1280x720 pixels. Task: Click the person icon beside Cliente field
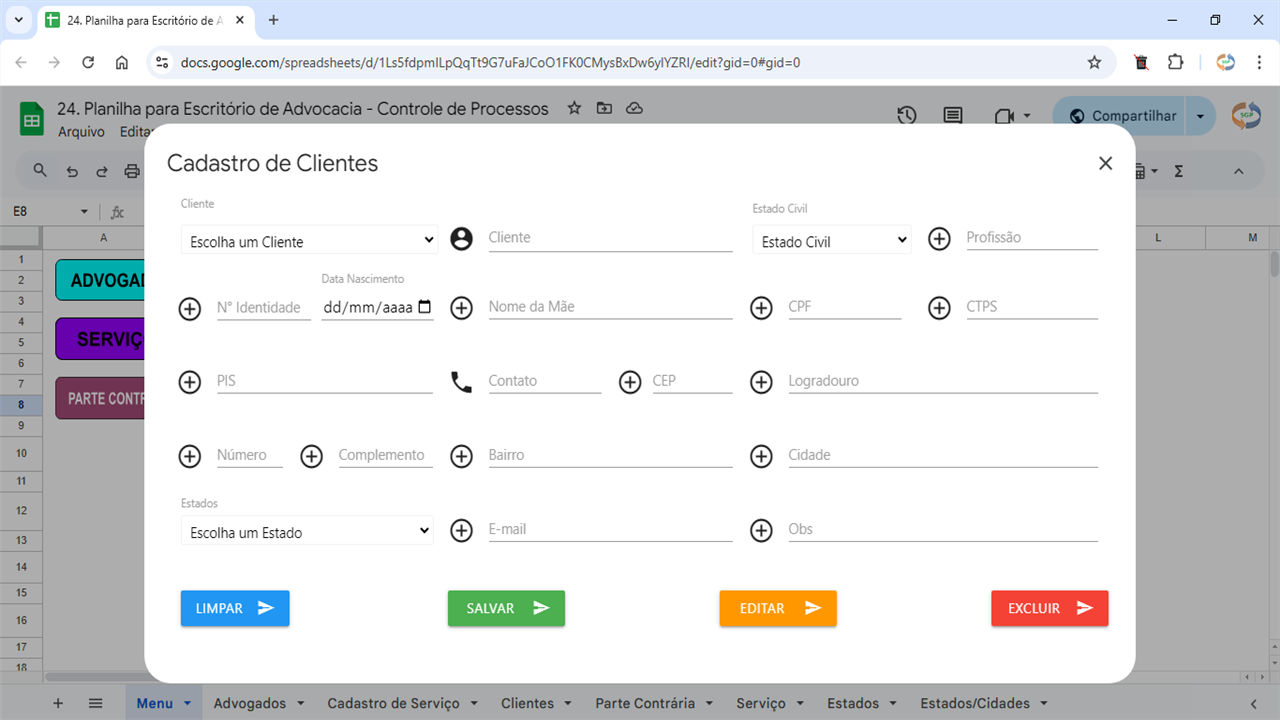click(461, 239)
